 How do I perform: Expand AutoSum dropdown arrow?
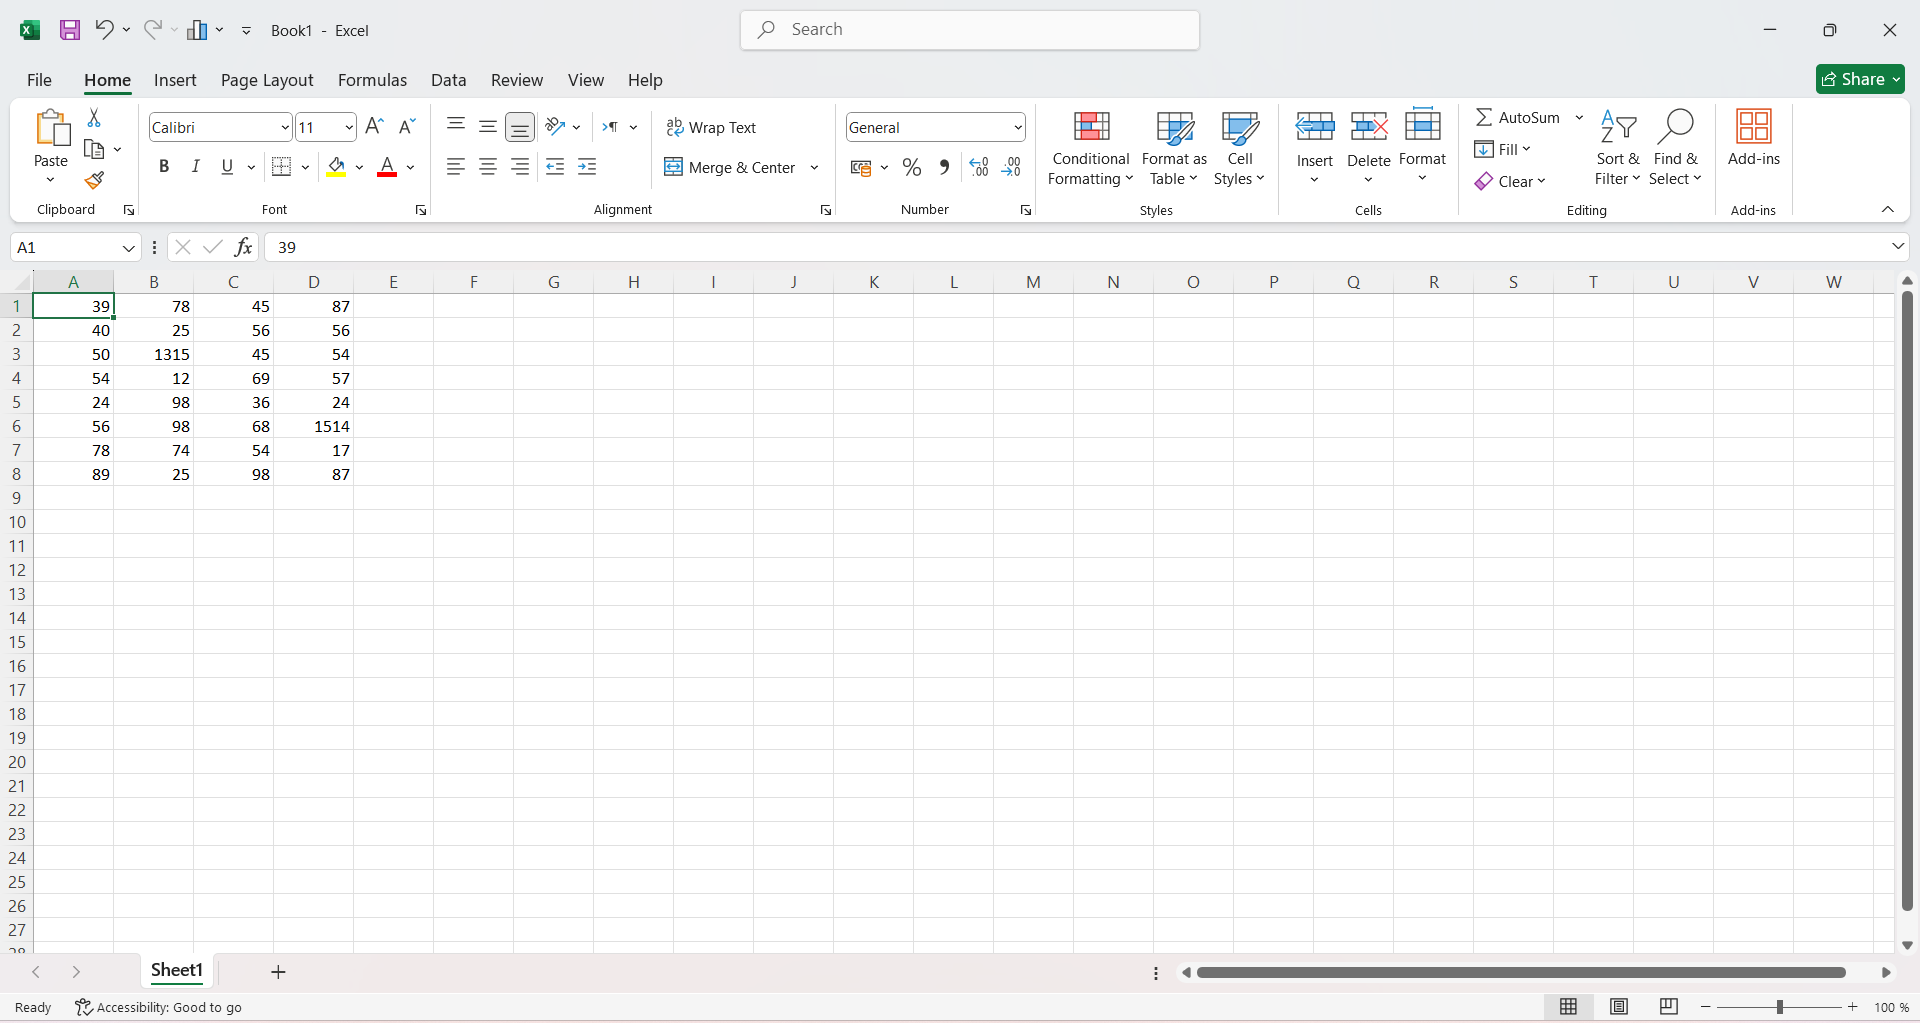(x=1579, y=117)
